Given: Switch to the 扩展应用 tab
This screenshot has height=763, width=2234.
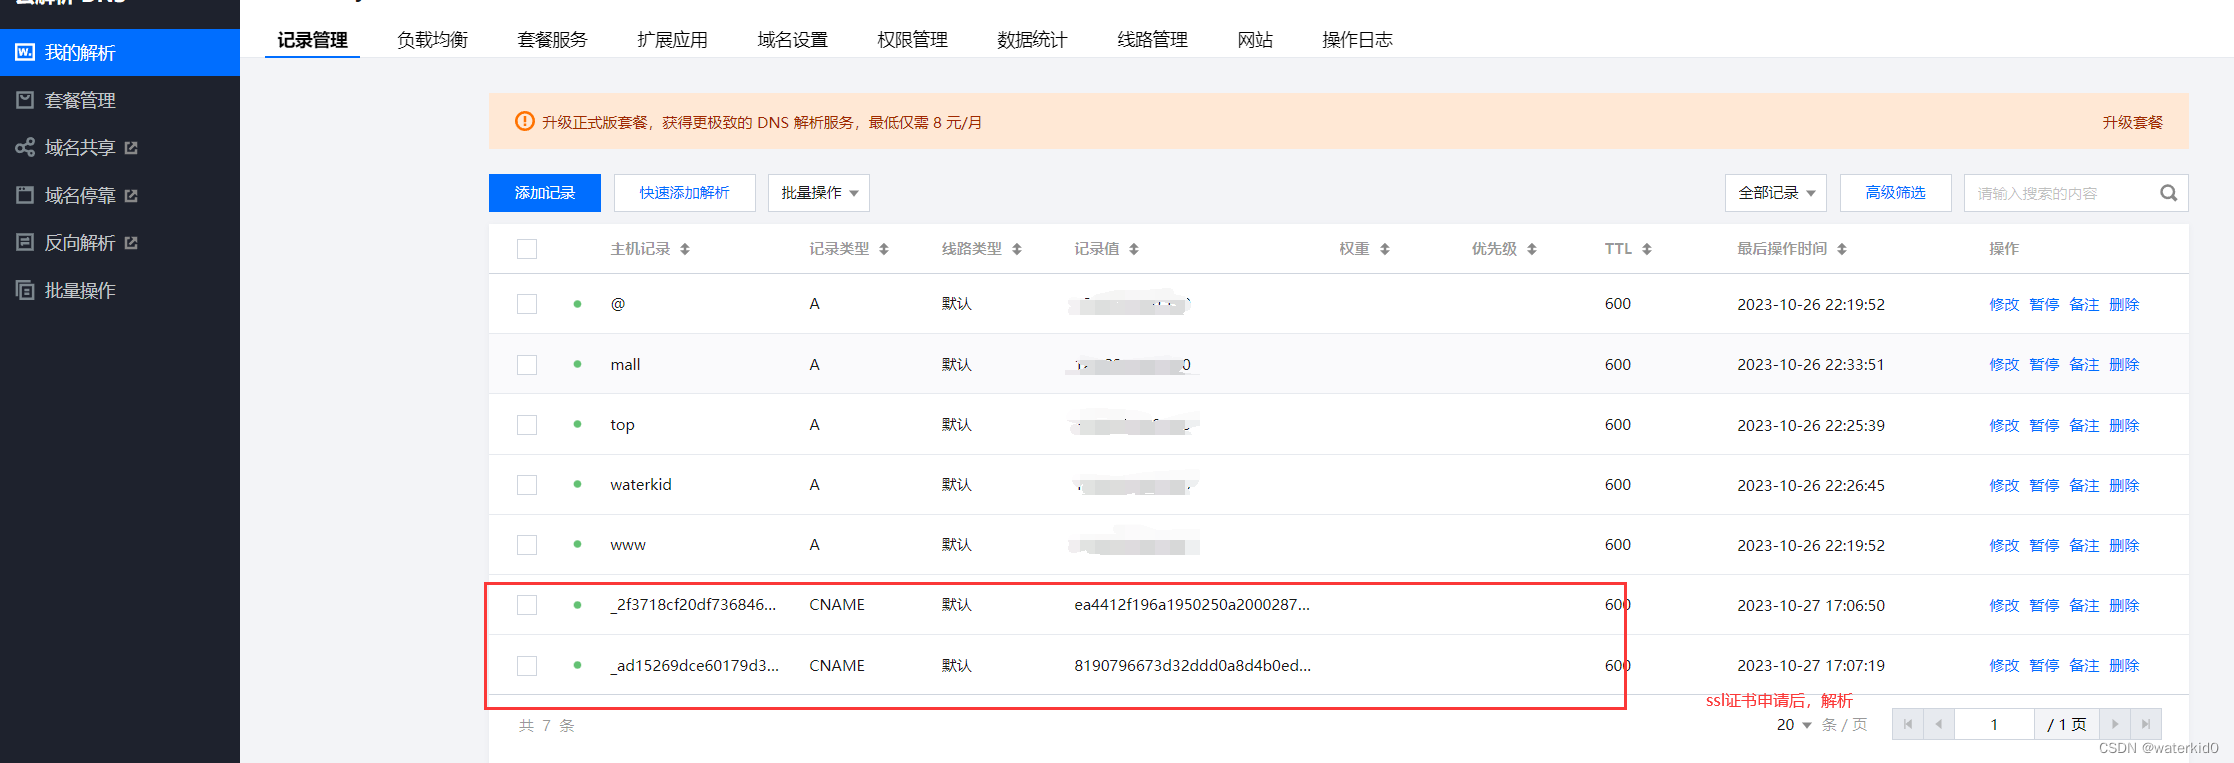Looking at the screenshot, I should 672,40.
